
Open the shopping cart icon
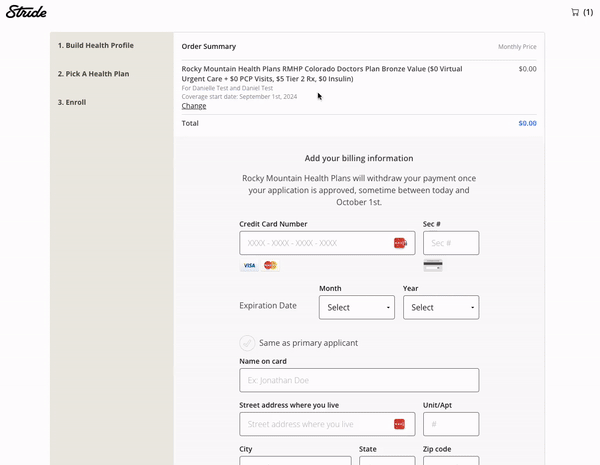coord(575,12)
